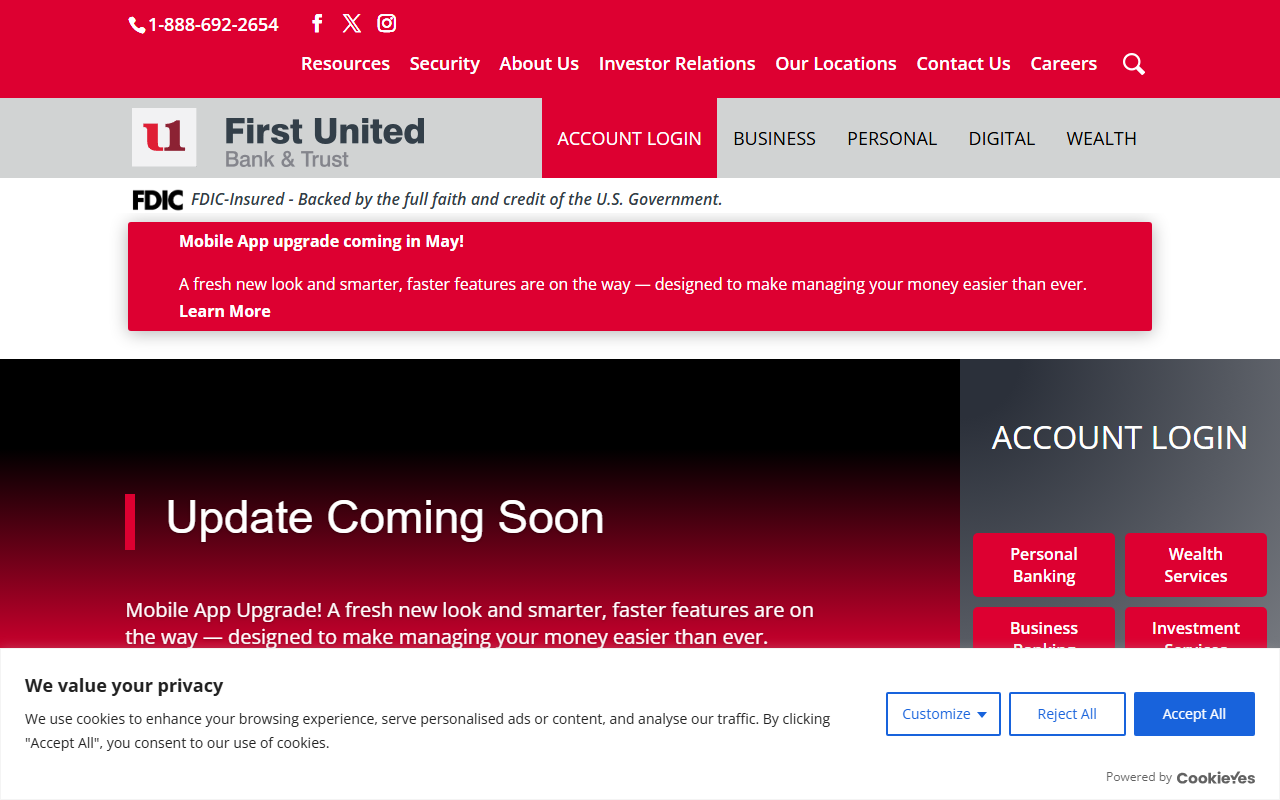This screenshot has width=1280, height=800.
Task: Click the FDIC-Insured disclaimer text
Action: pos(456,199)
